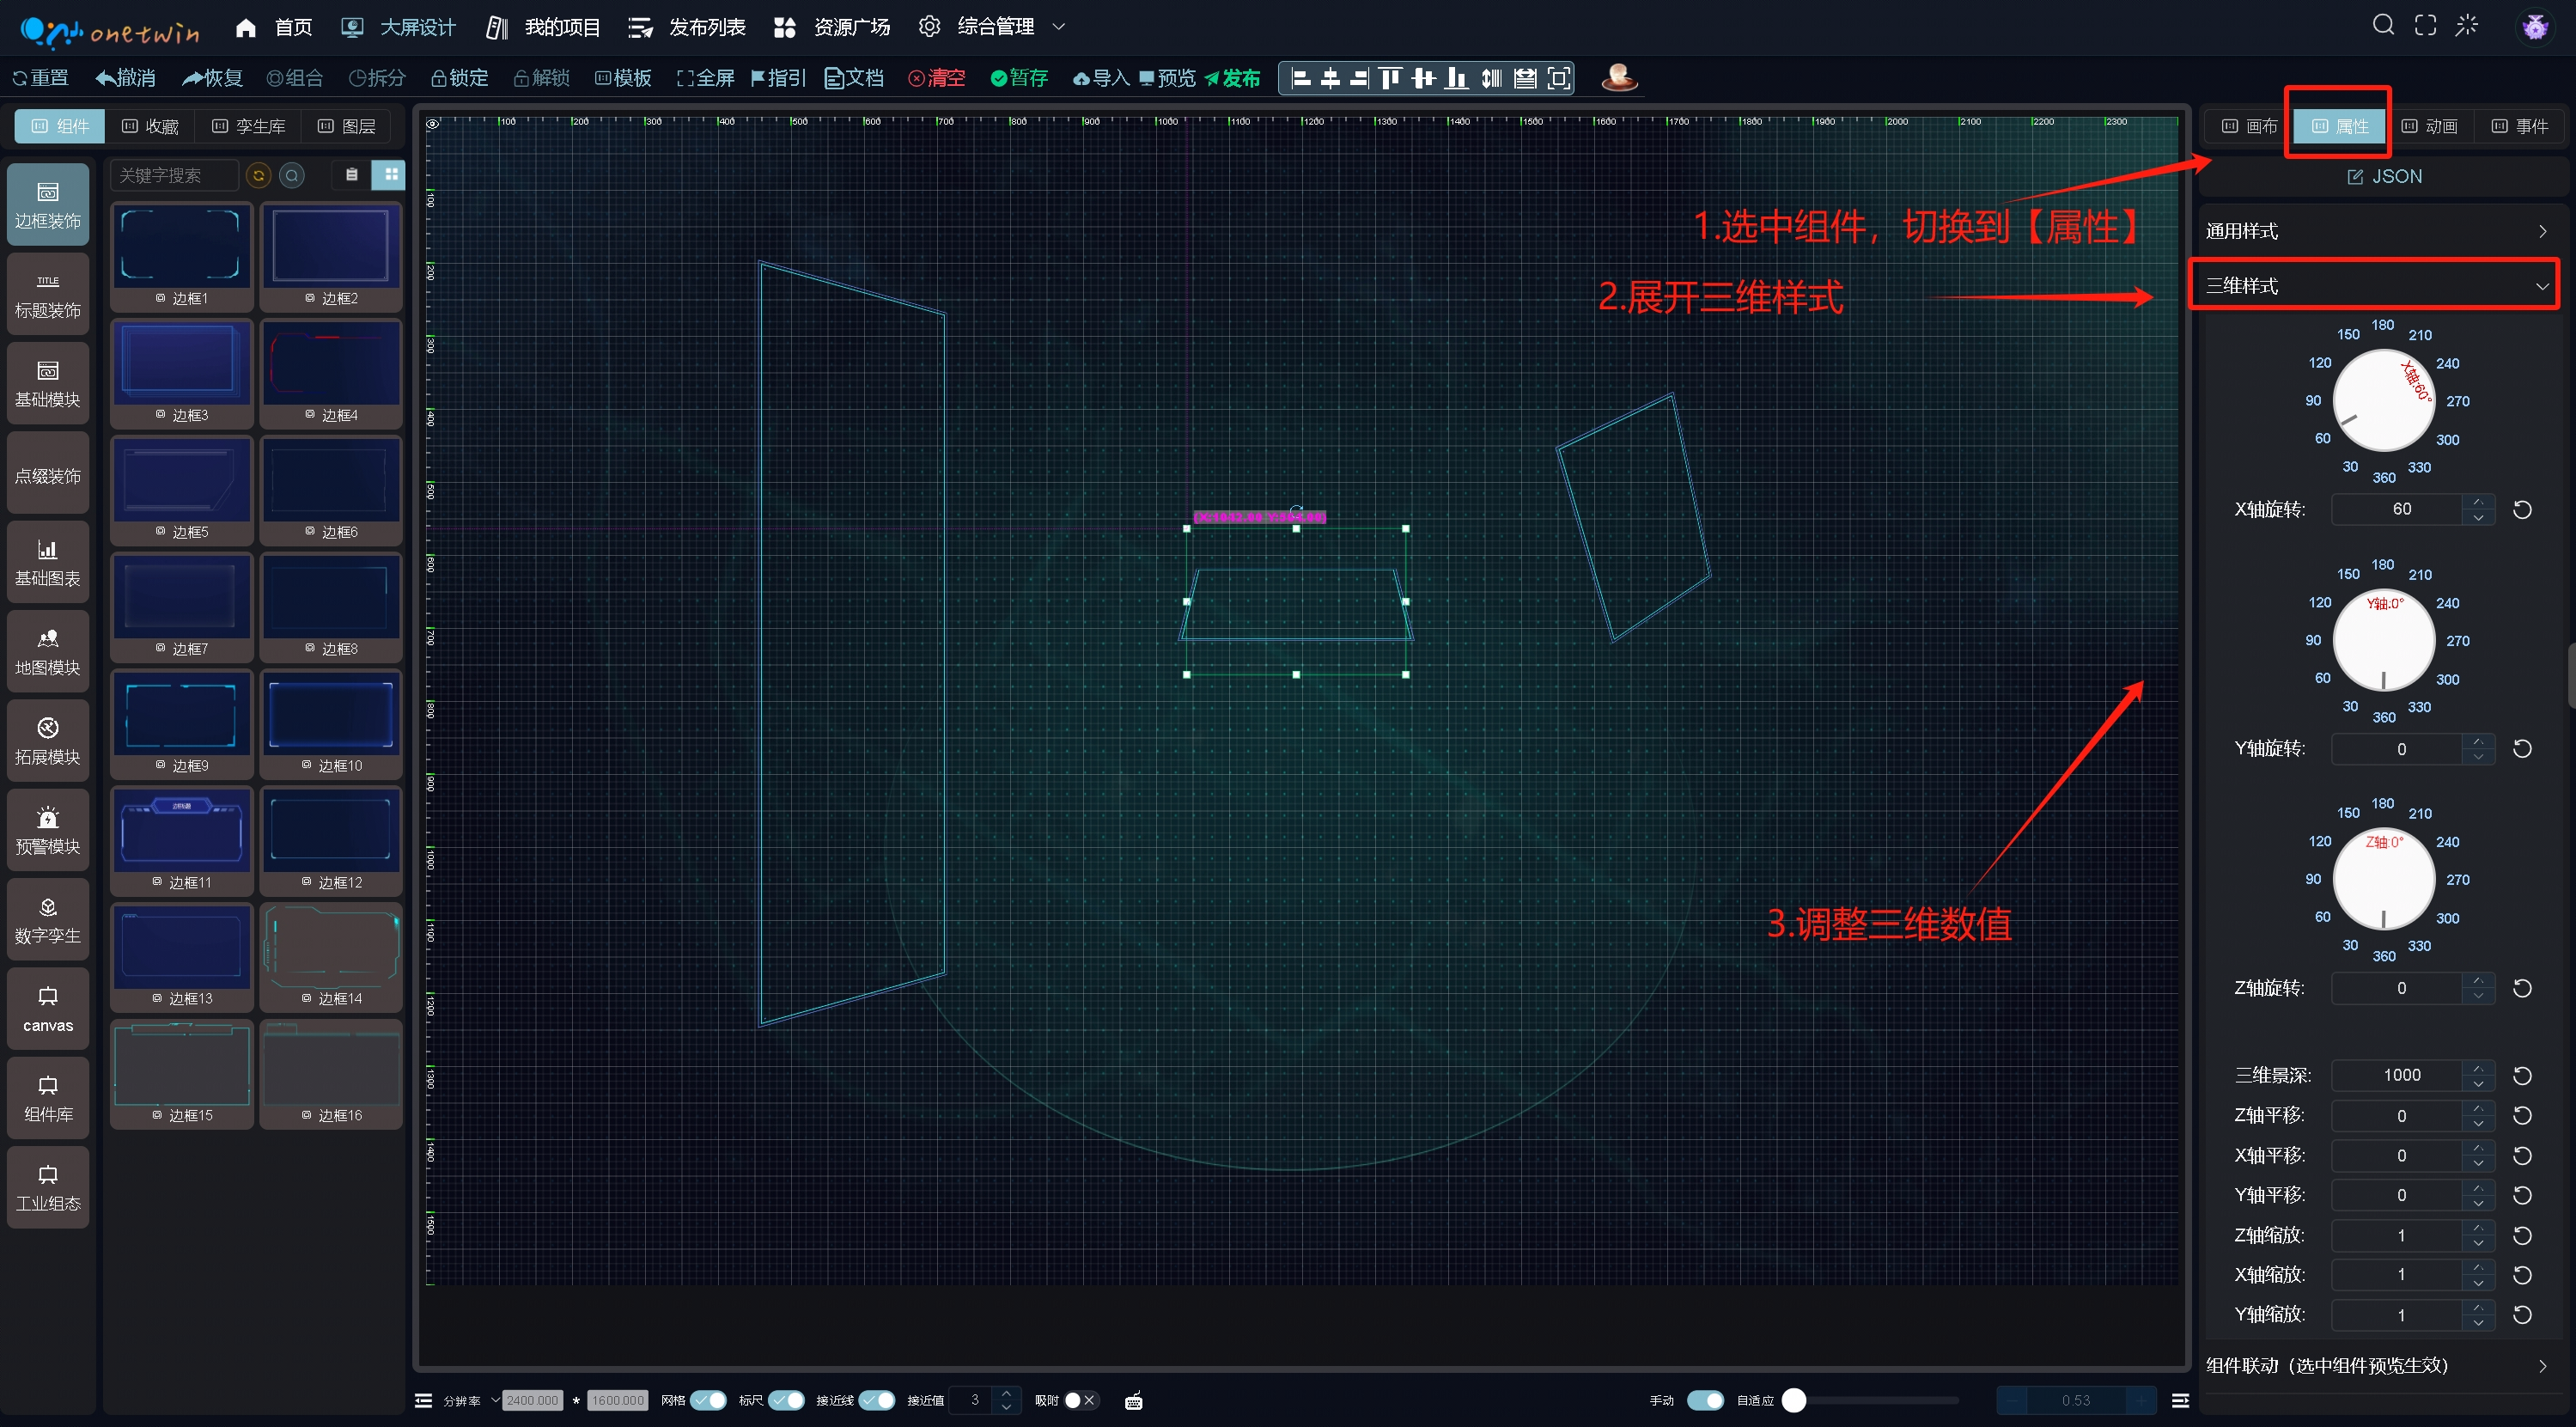Reset X轴旋转 value with reset icon

2522,510
